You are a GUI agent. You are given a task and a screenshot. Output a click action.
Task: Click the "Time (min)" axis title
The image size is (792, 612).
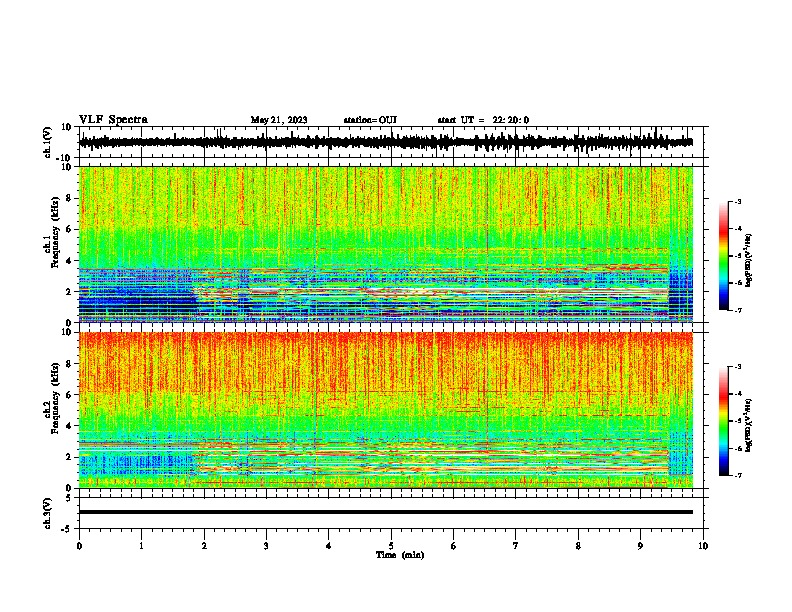400,555
